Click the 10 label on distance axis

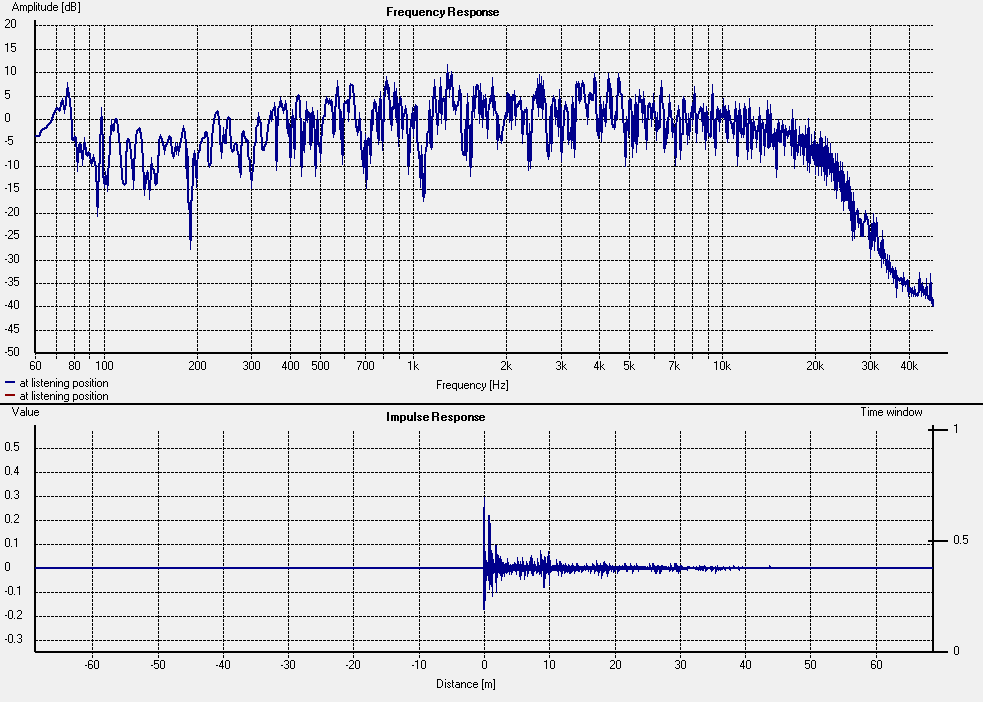(x=549, y=665)
